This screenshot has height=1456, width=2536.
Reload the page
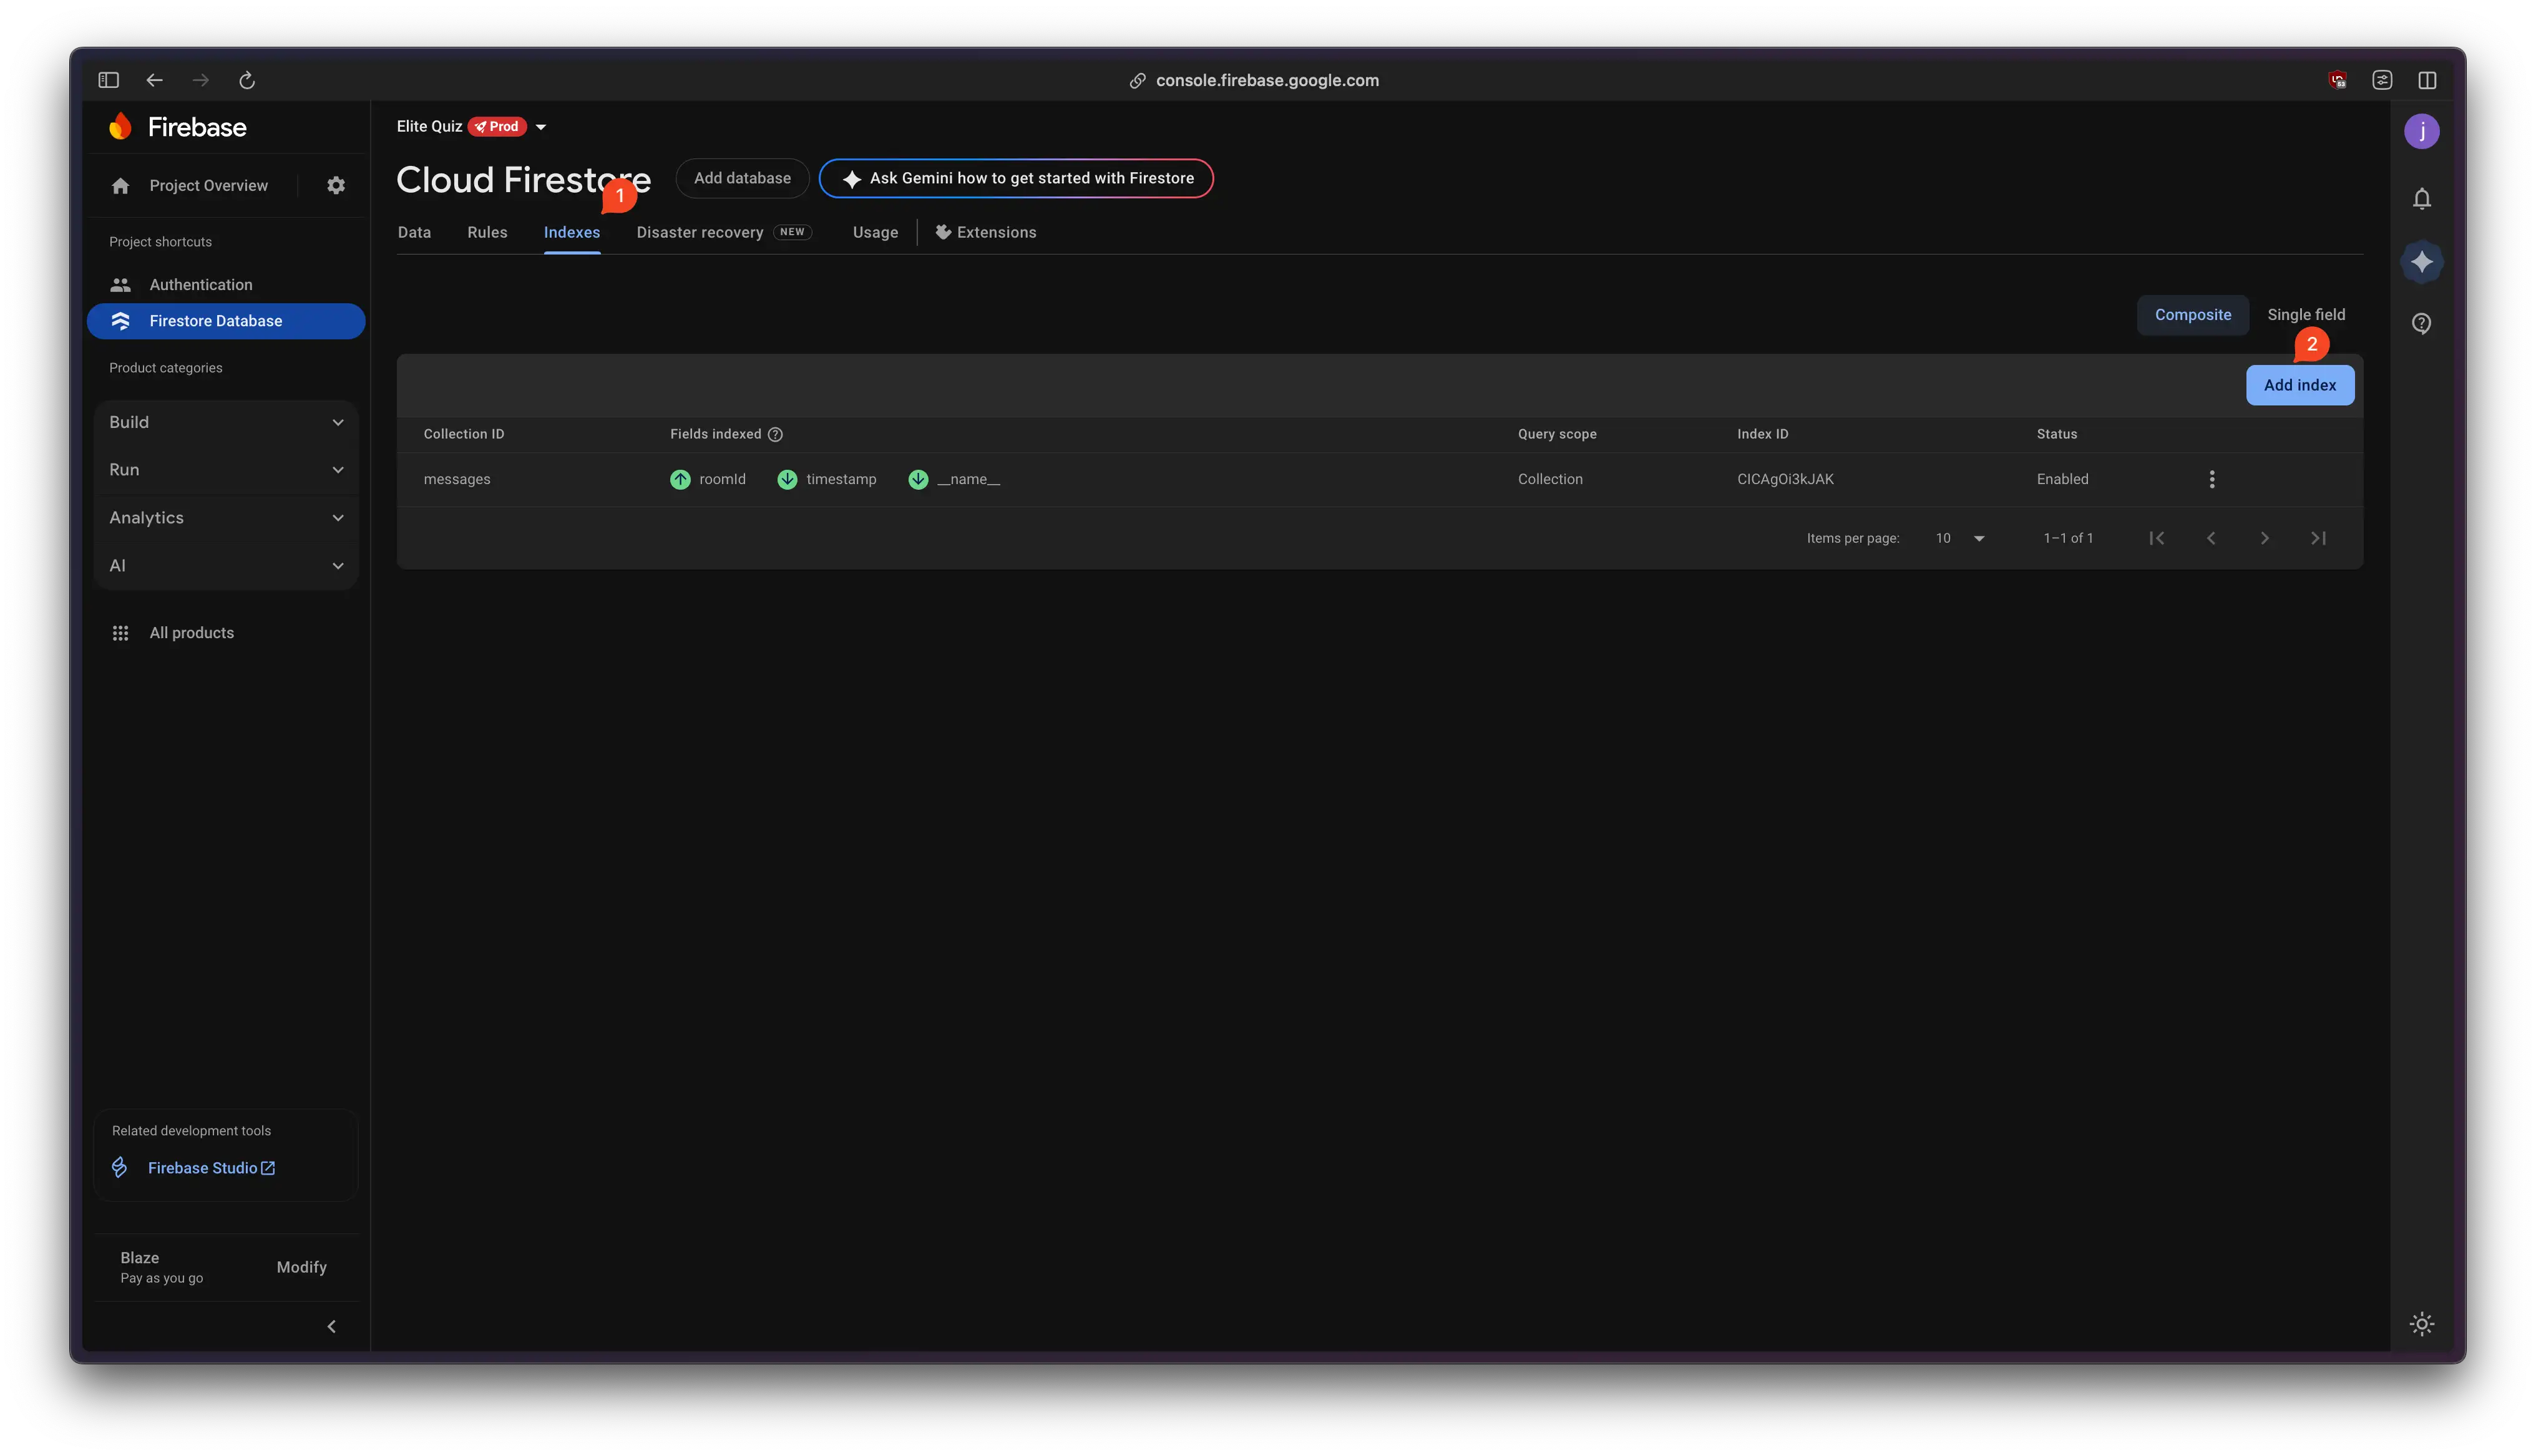click(x=247, y=80)
